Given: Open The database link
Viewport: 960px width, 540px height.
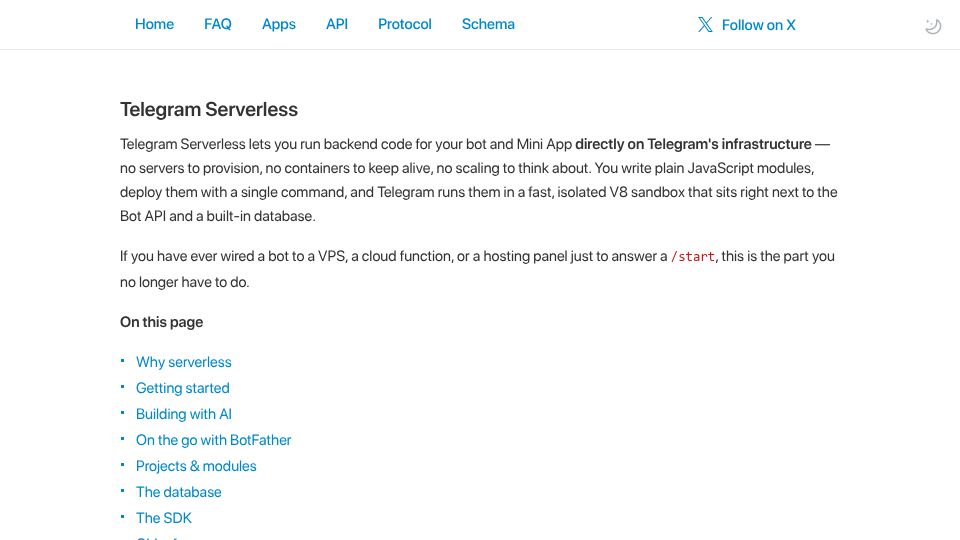Looking at the screenshot, I should pos(178,492).
